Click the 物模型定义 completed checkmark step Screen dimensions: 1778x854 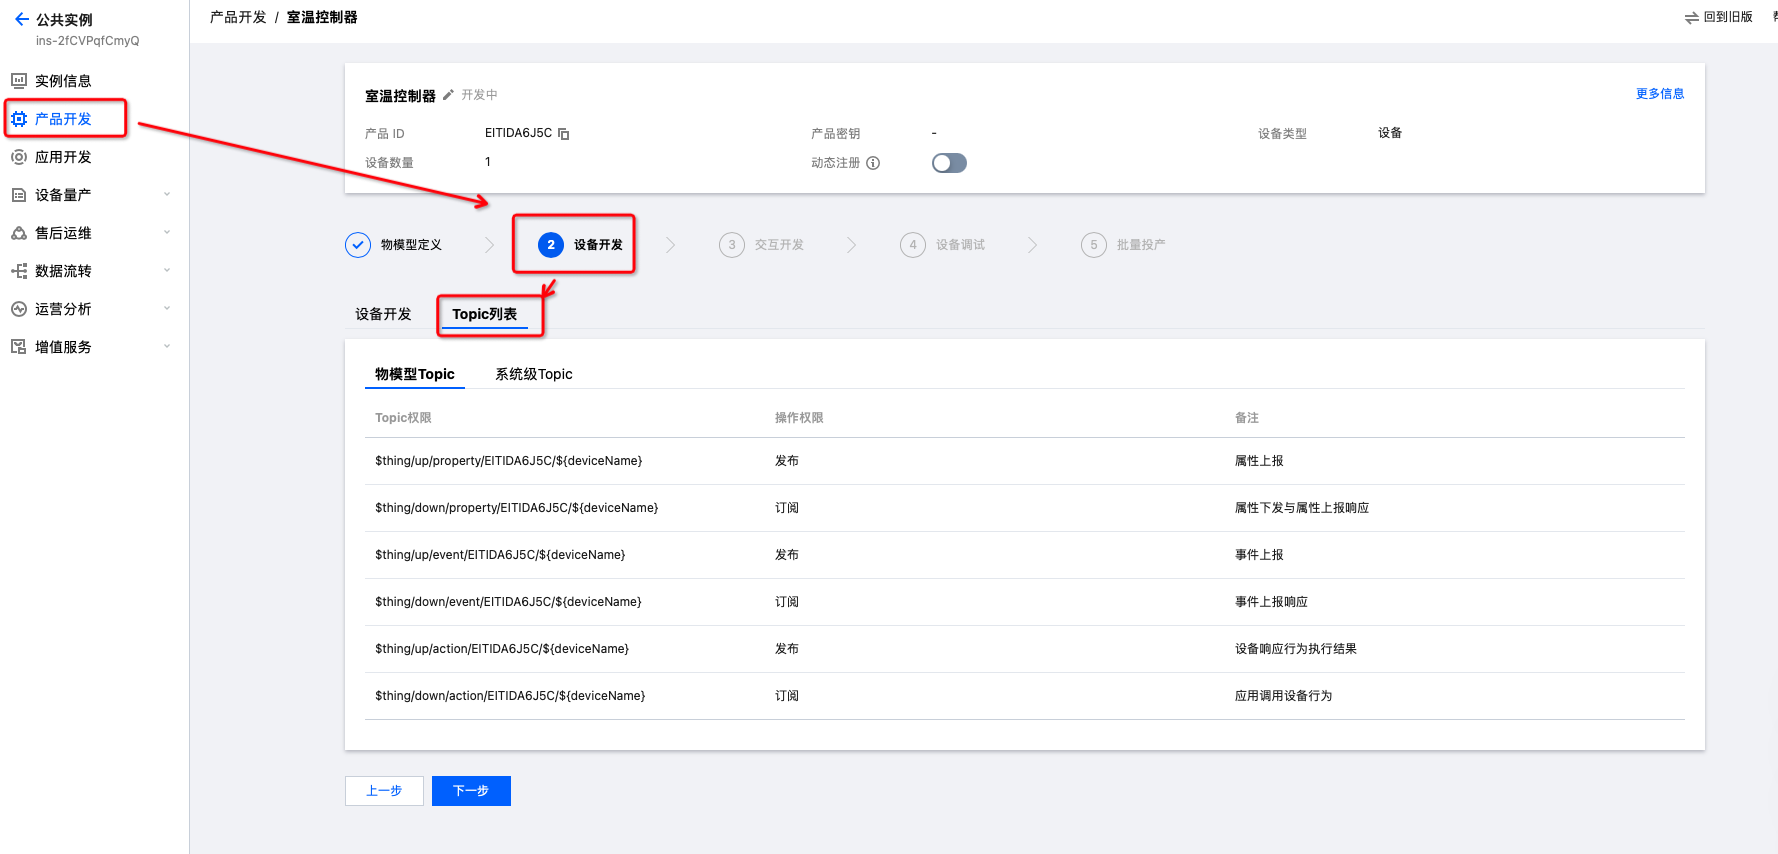(x=358, y=245)
